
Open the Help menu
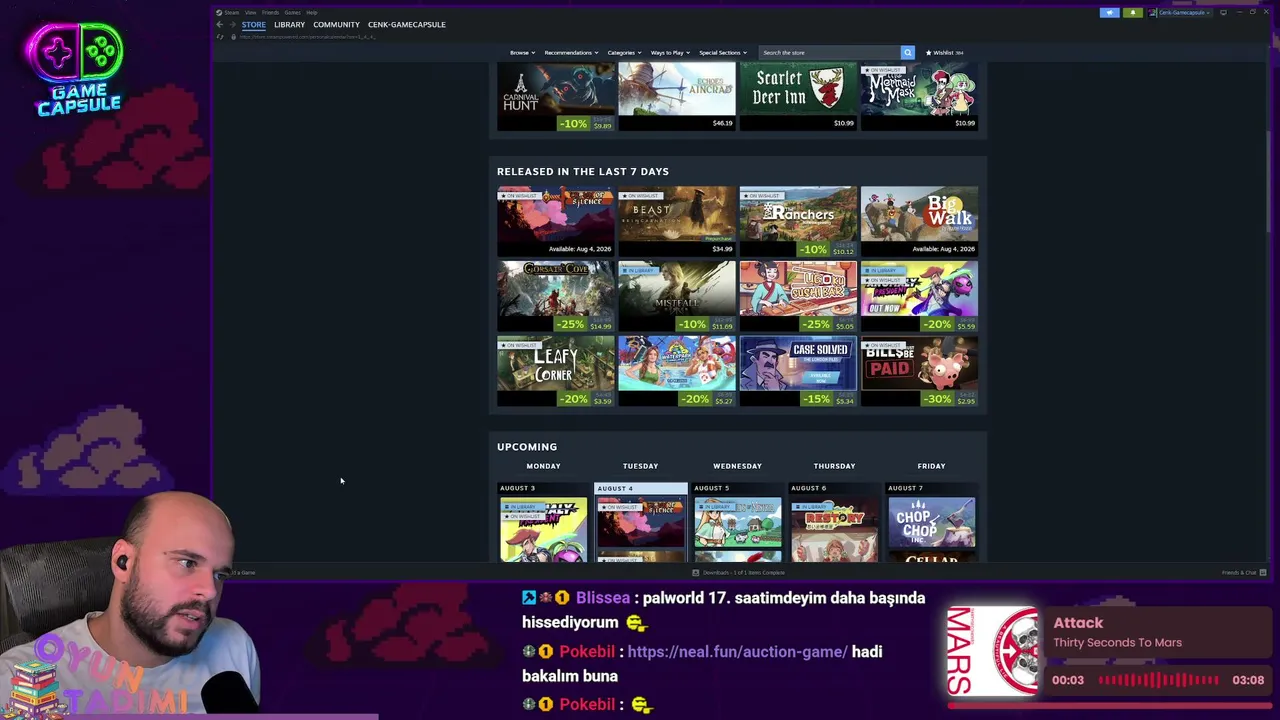(x=312, y=12)
